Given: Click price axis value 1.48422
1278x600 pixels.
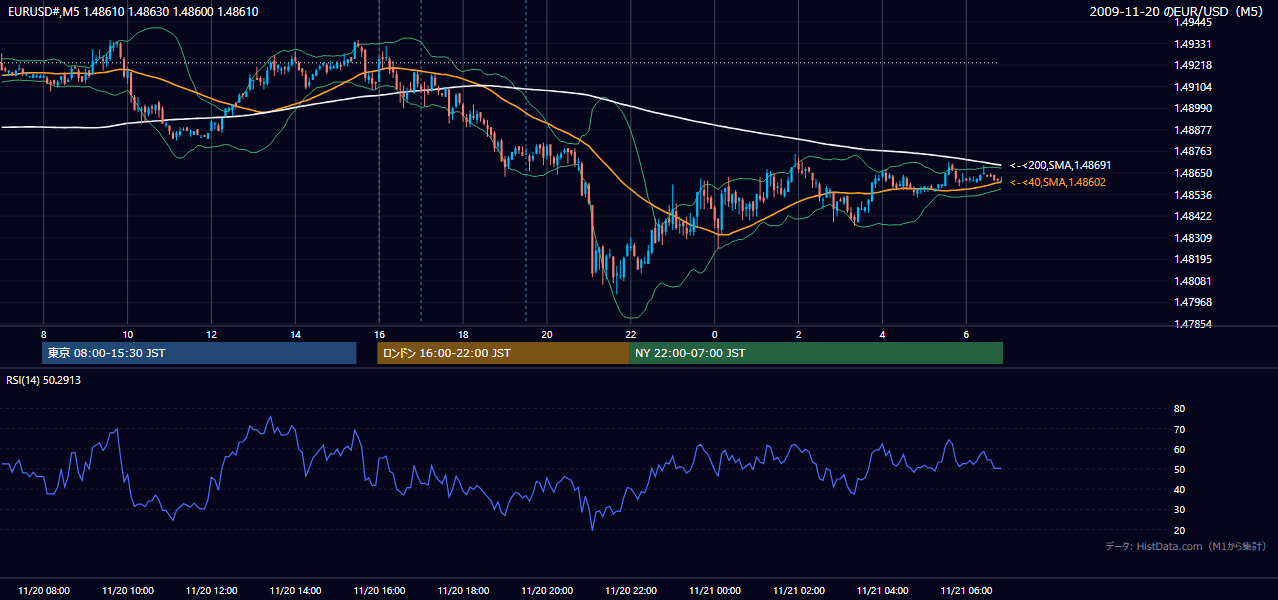Looking at the screenshot, I should 1192,216.
